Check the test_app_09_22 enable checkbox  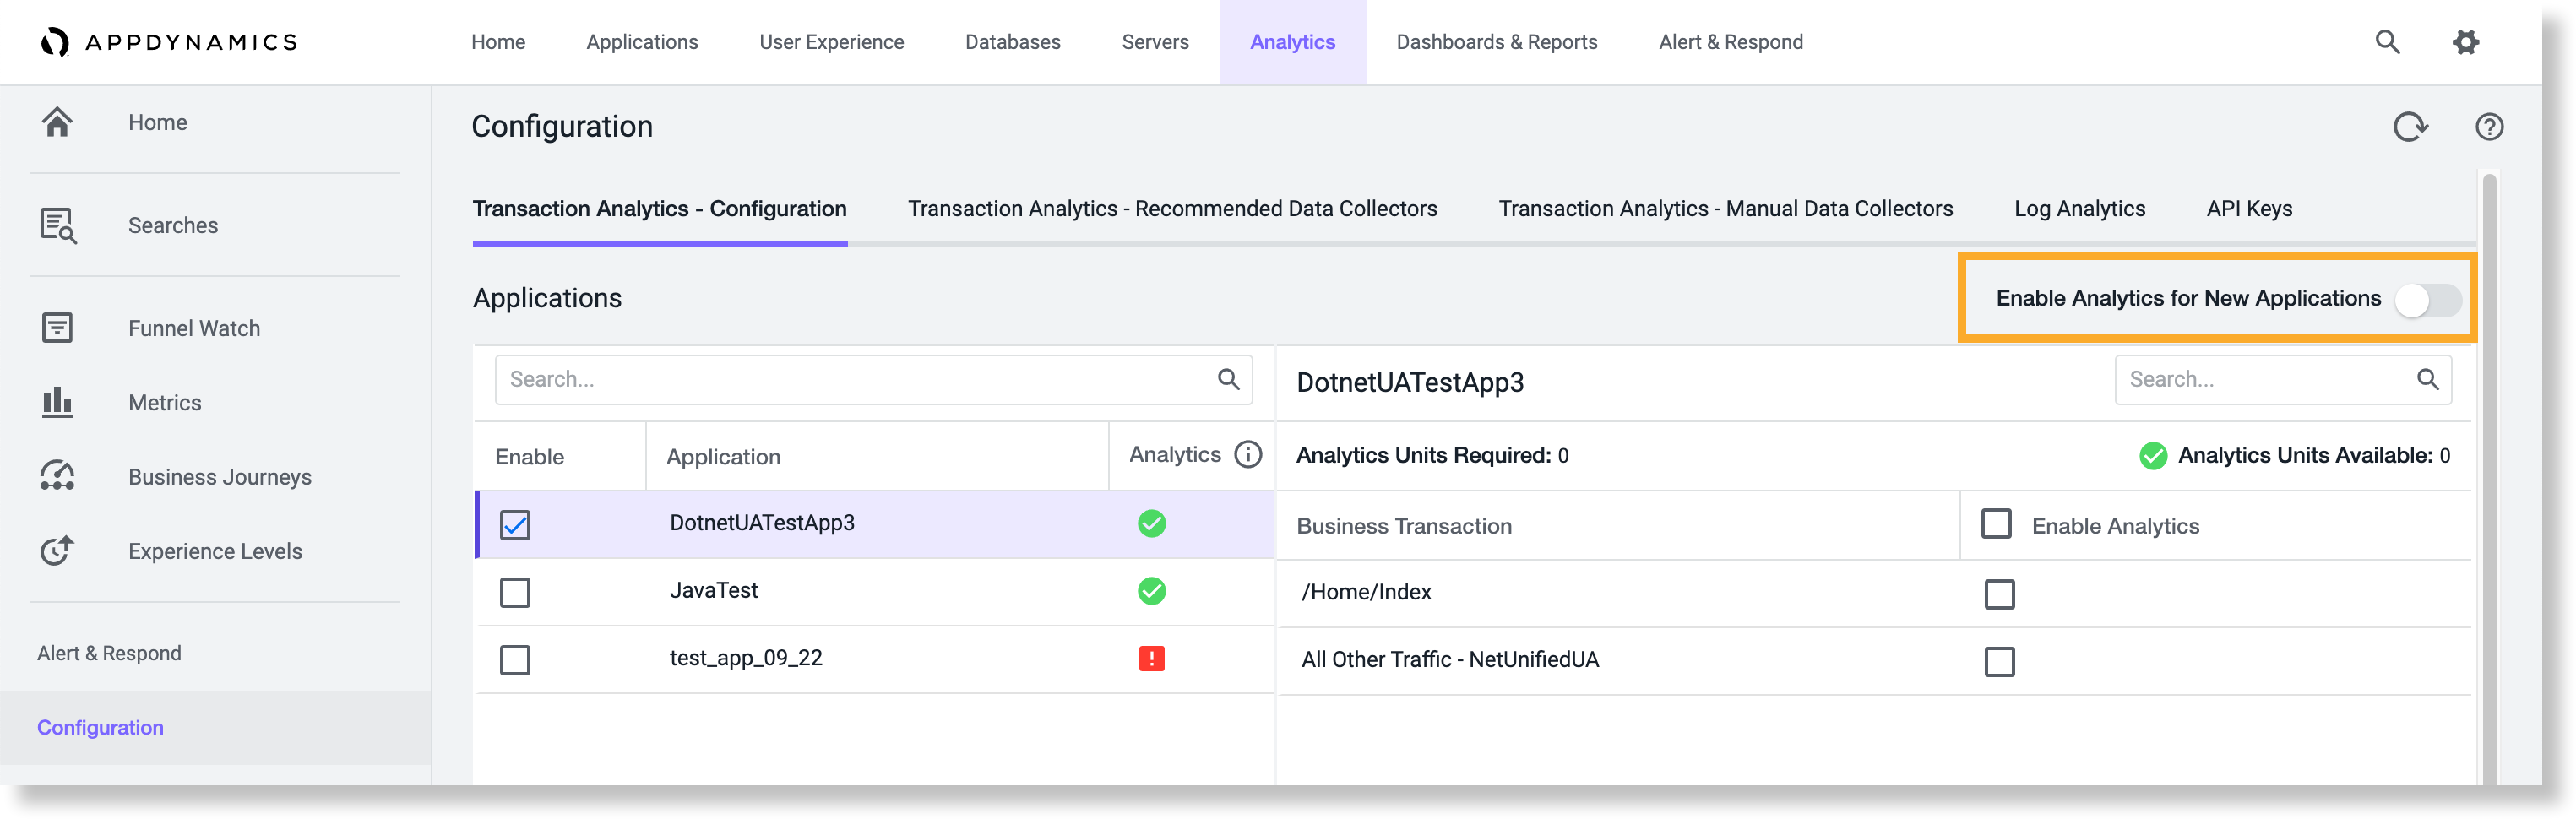(515, 660)
